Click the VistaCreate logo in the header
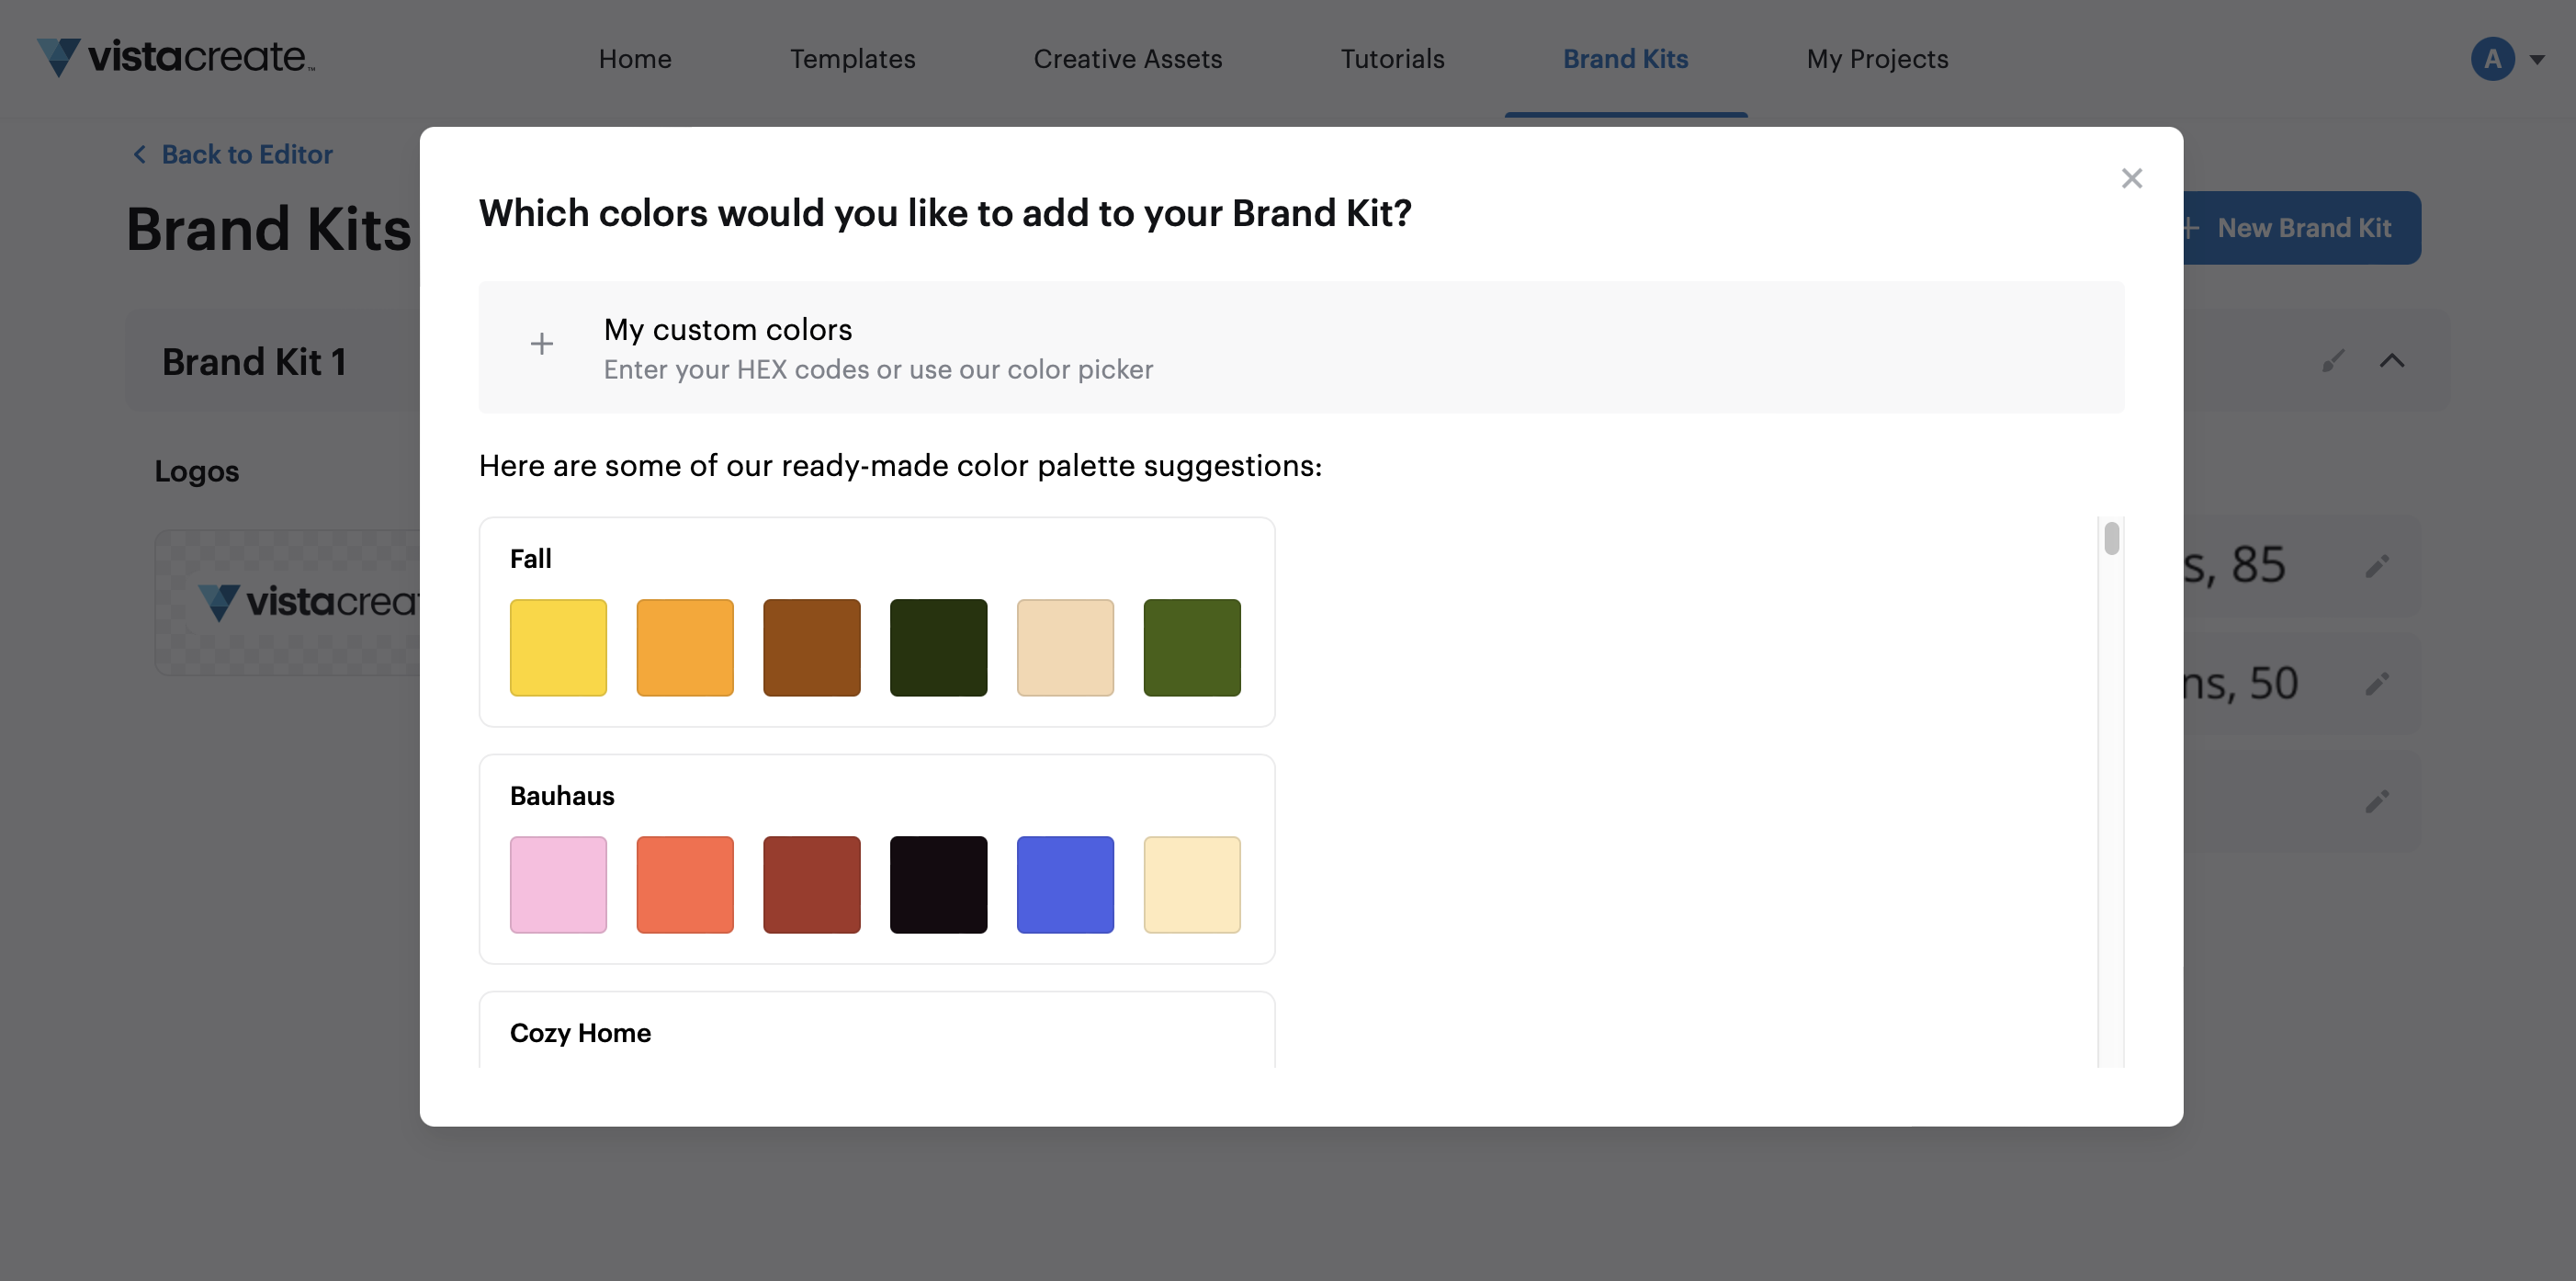This screenshot has width=2576, height=1281. (176, 57)
